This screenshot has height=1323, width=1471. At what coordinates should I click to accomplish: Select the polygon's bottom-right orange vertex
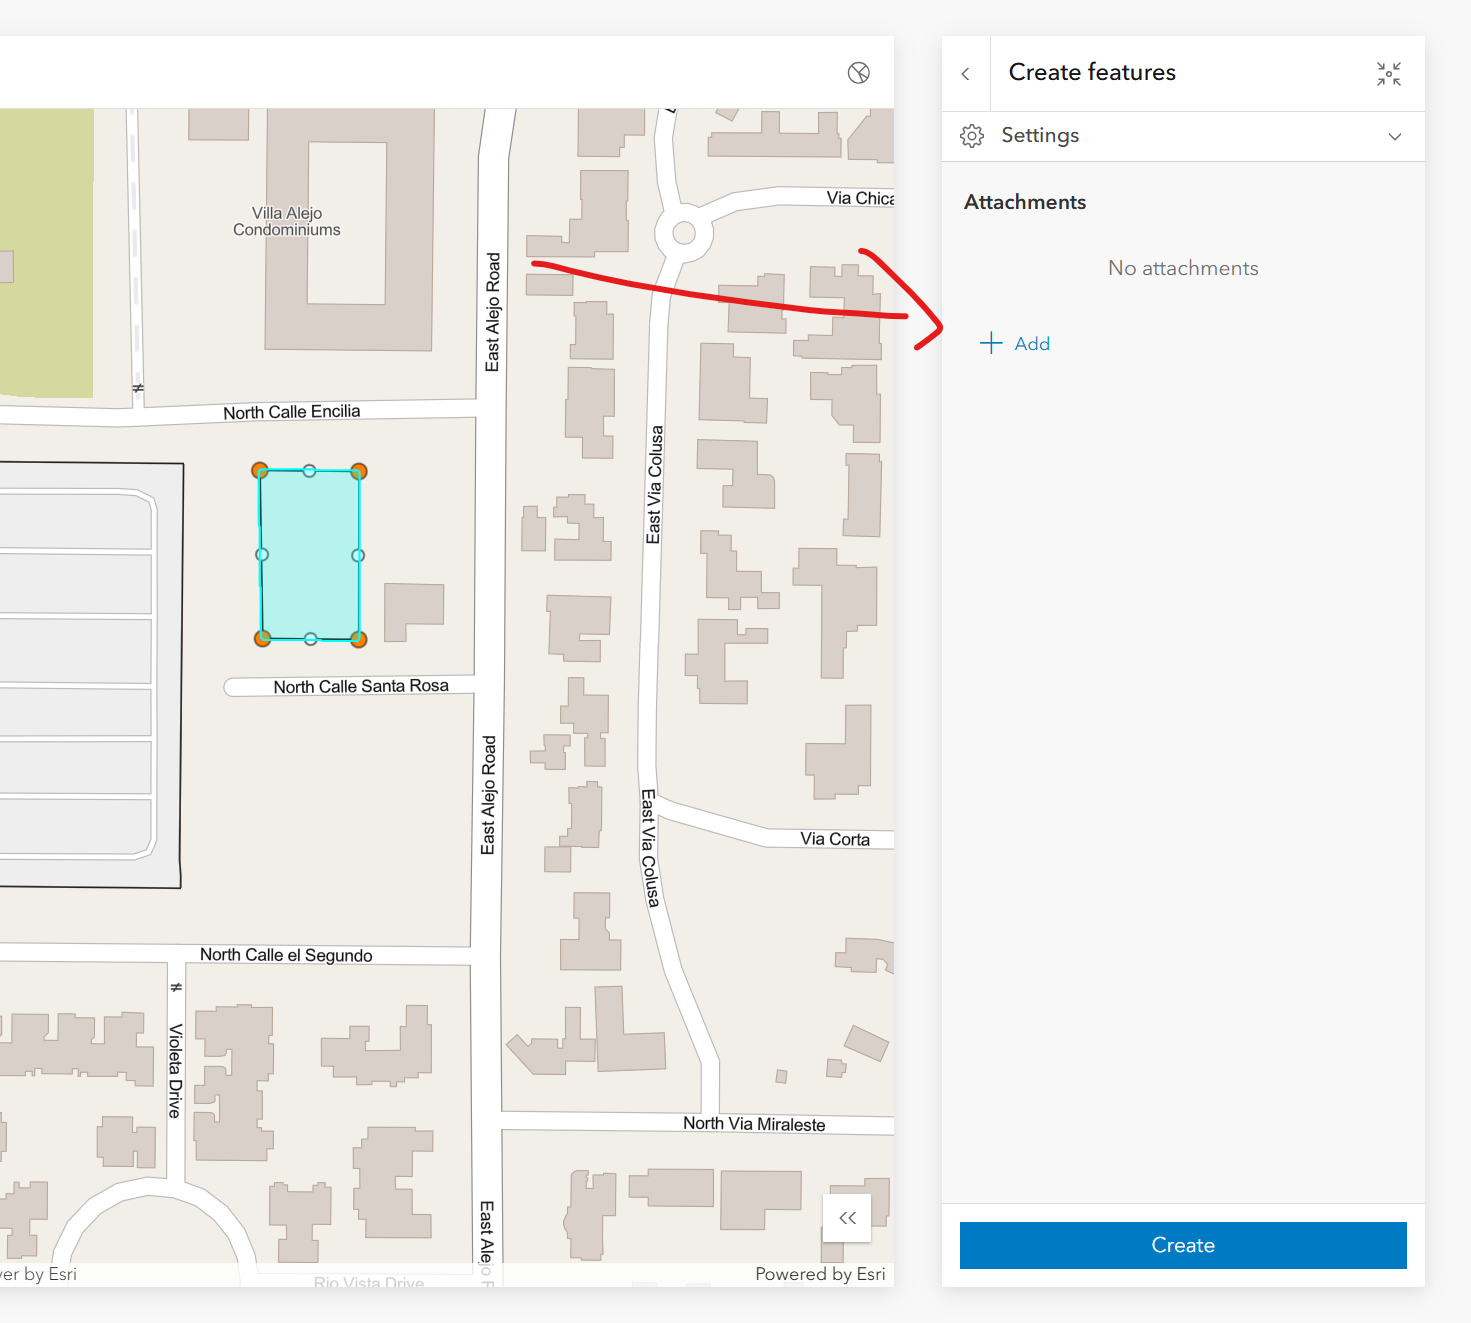tap(359, 639)
